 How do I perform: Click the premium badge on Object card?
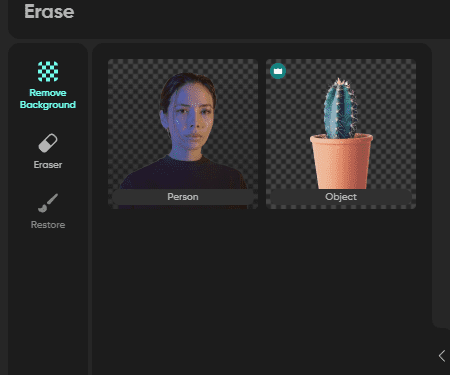click(x=278, y=71)
